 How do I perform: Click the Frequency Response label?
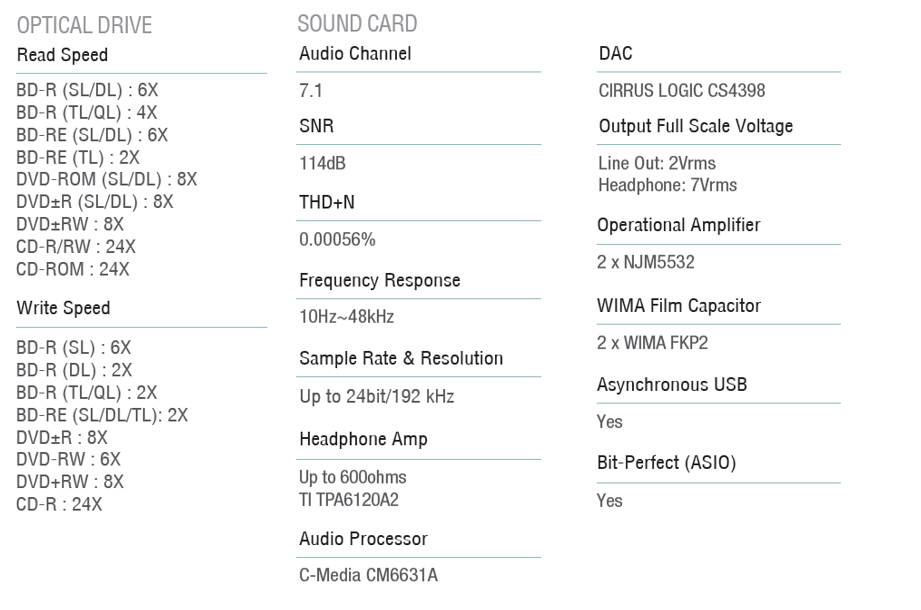[x=379, y=280]
